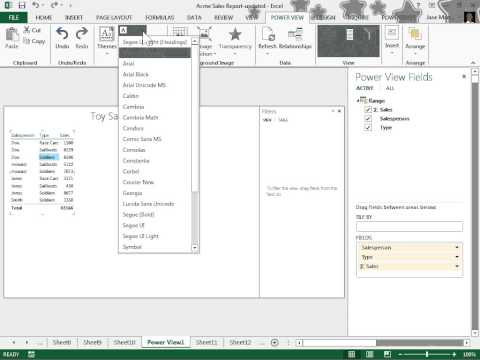Click the Cut scissors icon
Image resolution: width=480 pixels, height=360 pixels.
coord(27,30)
